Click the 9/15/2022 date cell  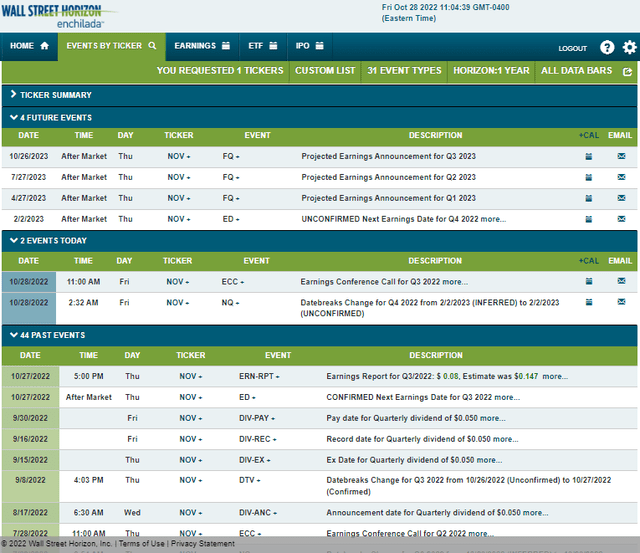coord(30,460)
